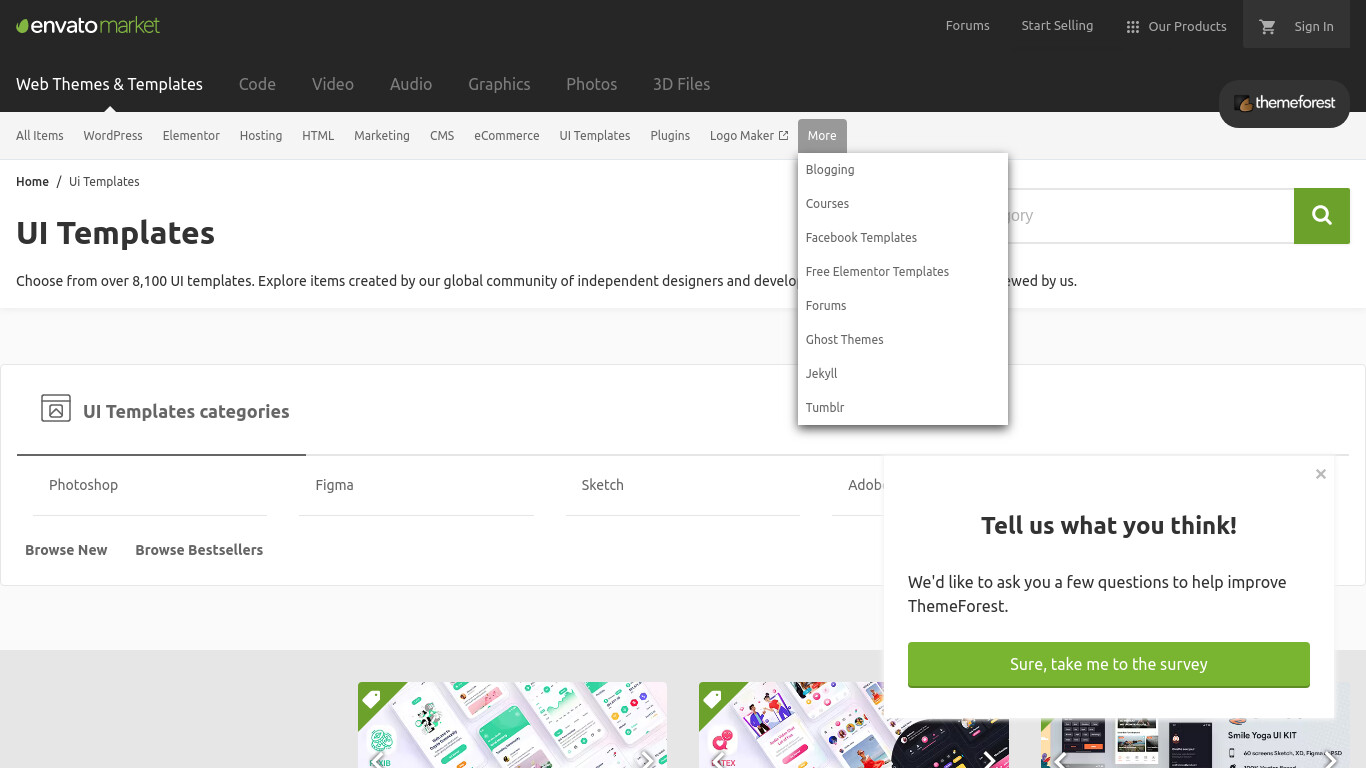Click the Envato Market logo

88,25
